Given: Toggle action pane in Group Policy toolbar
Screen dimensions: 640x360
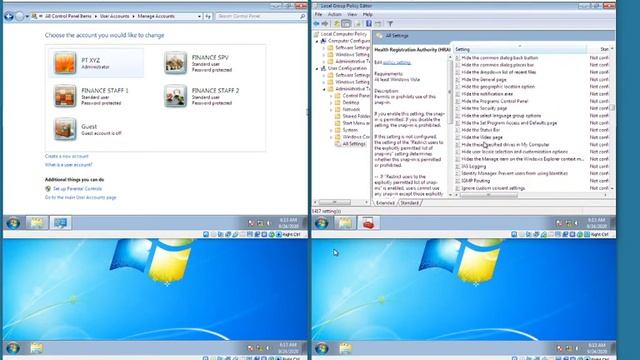Looking at the screenshot, I should pos(378,24).
